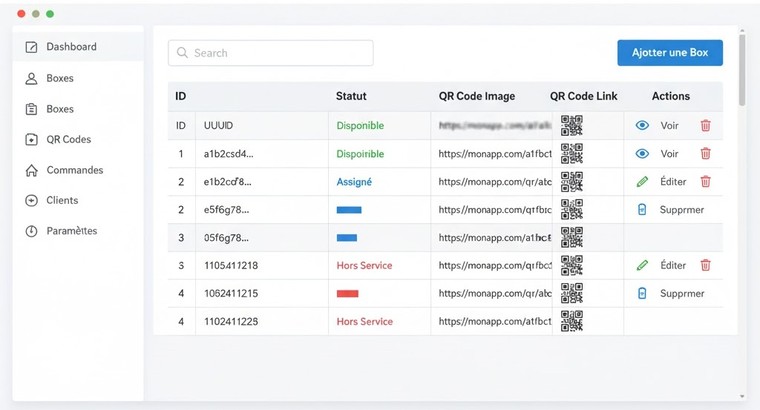Viewport: 760px width, 410px height.
Task: Click Éditer in the 1105411218 row
Action: coord(673,266)
